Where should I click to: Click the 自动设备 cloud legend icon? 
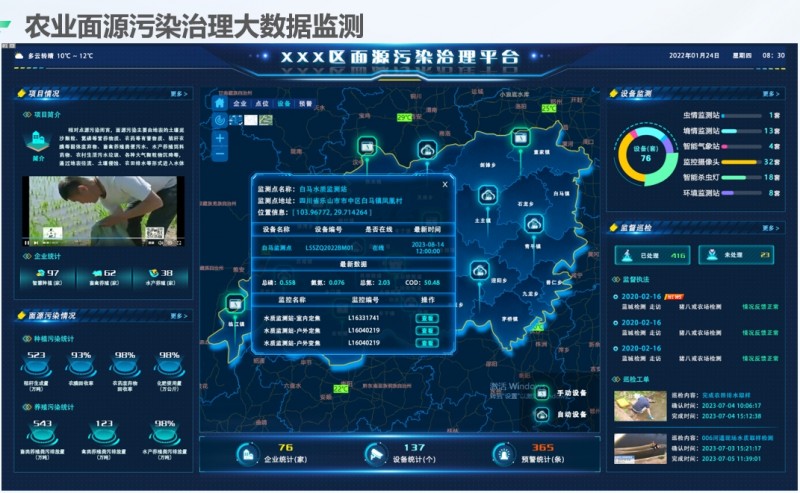click(x=541, y=413)
